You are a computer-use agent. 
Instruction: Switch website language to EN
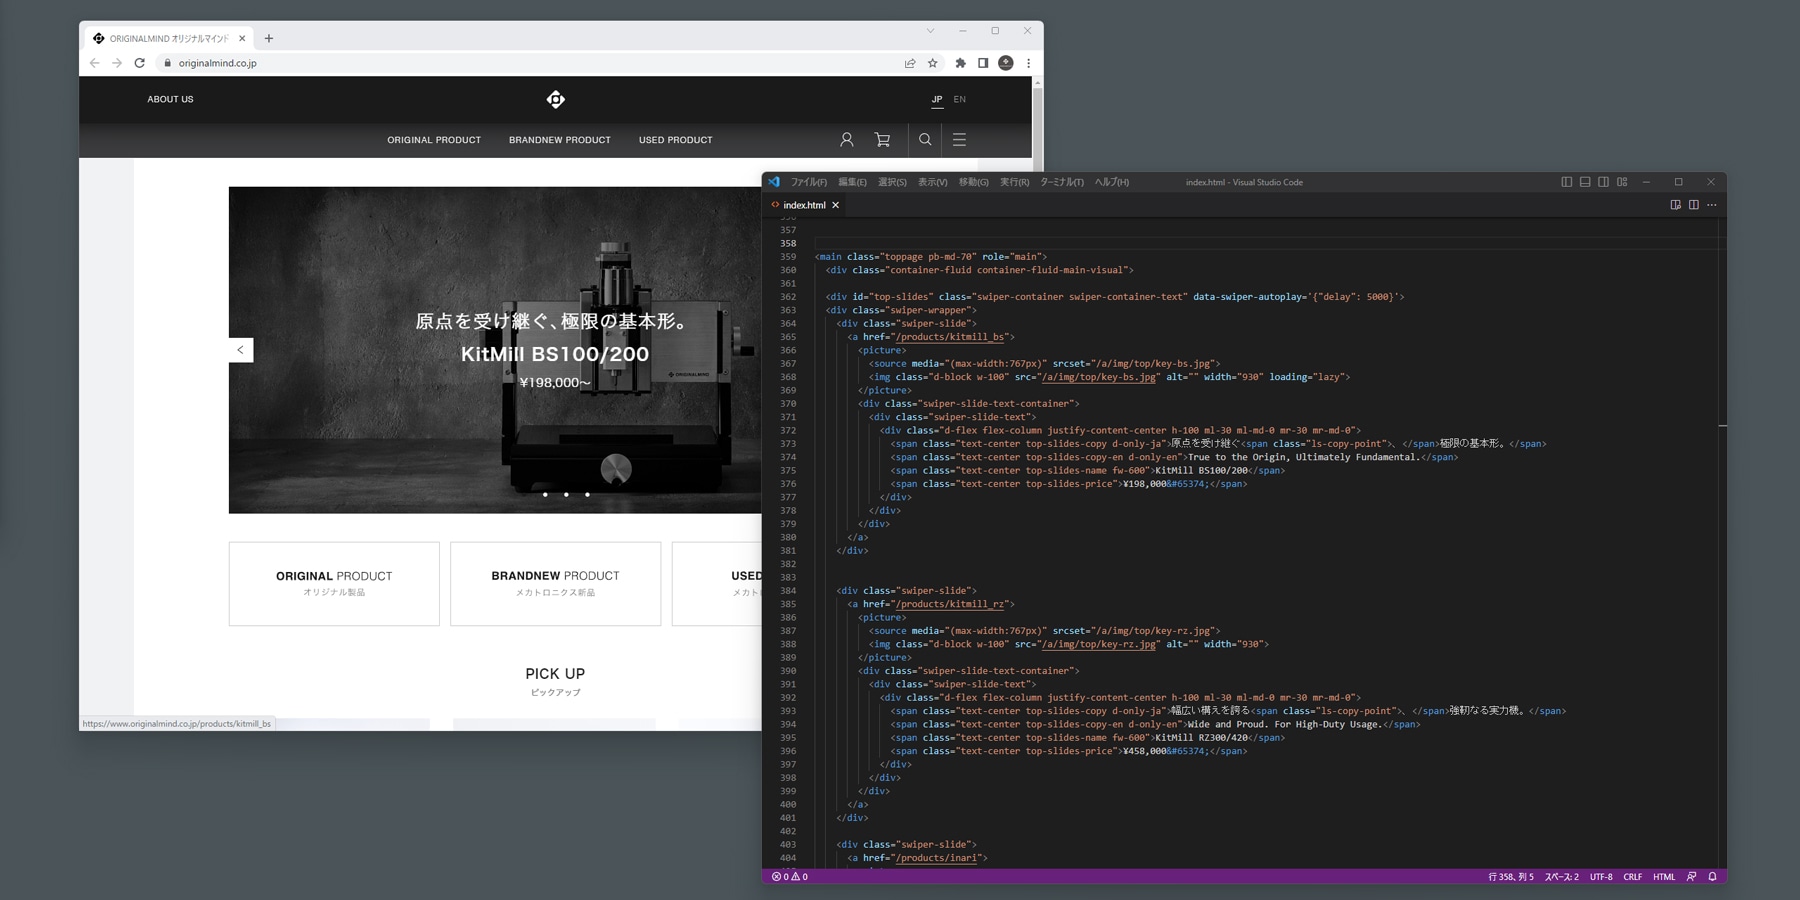pos(960,99)
